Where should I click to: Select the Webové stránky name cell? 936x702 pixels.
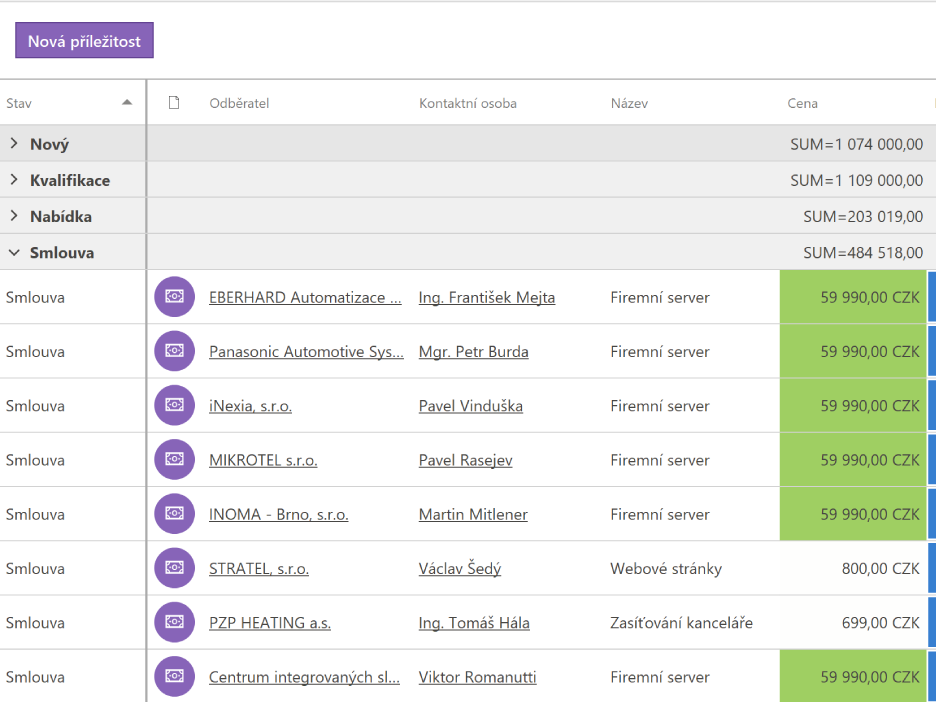pos(666,569)
